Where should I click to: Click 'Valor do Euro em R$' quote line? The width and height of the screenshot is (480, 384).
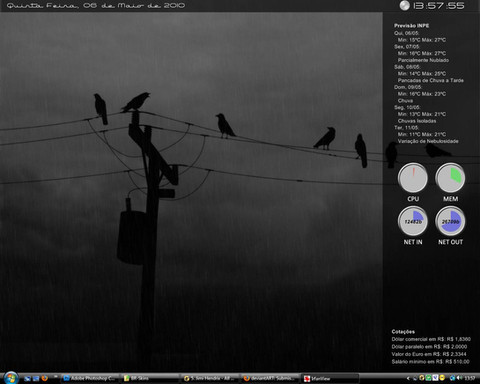pos(429,354)
